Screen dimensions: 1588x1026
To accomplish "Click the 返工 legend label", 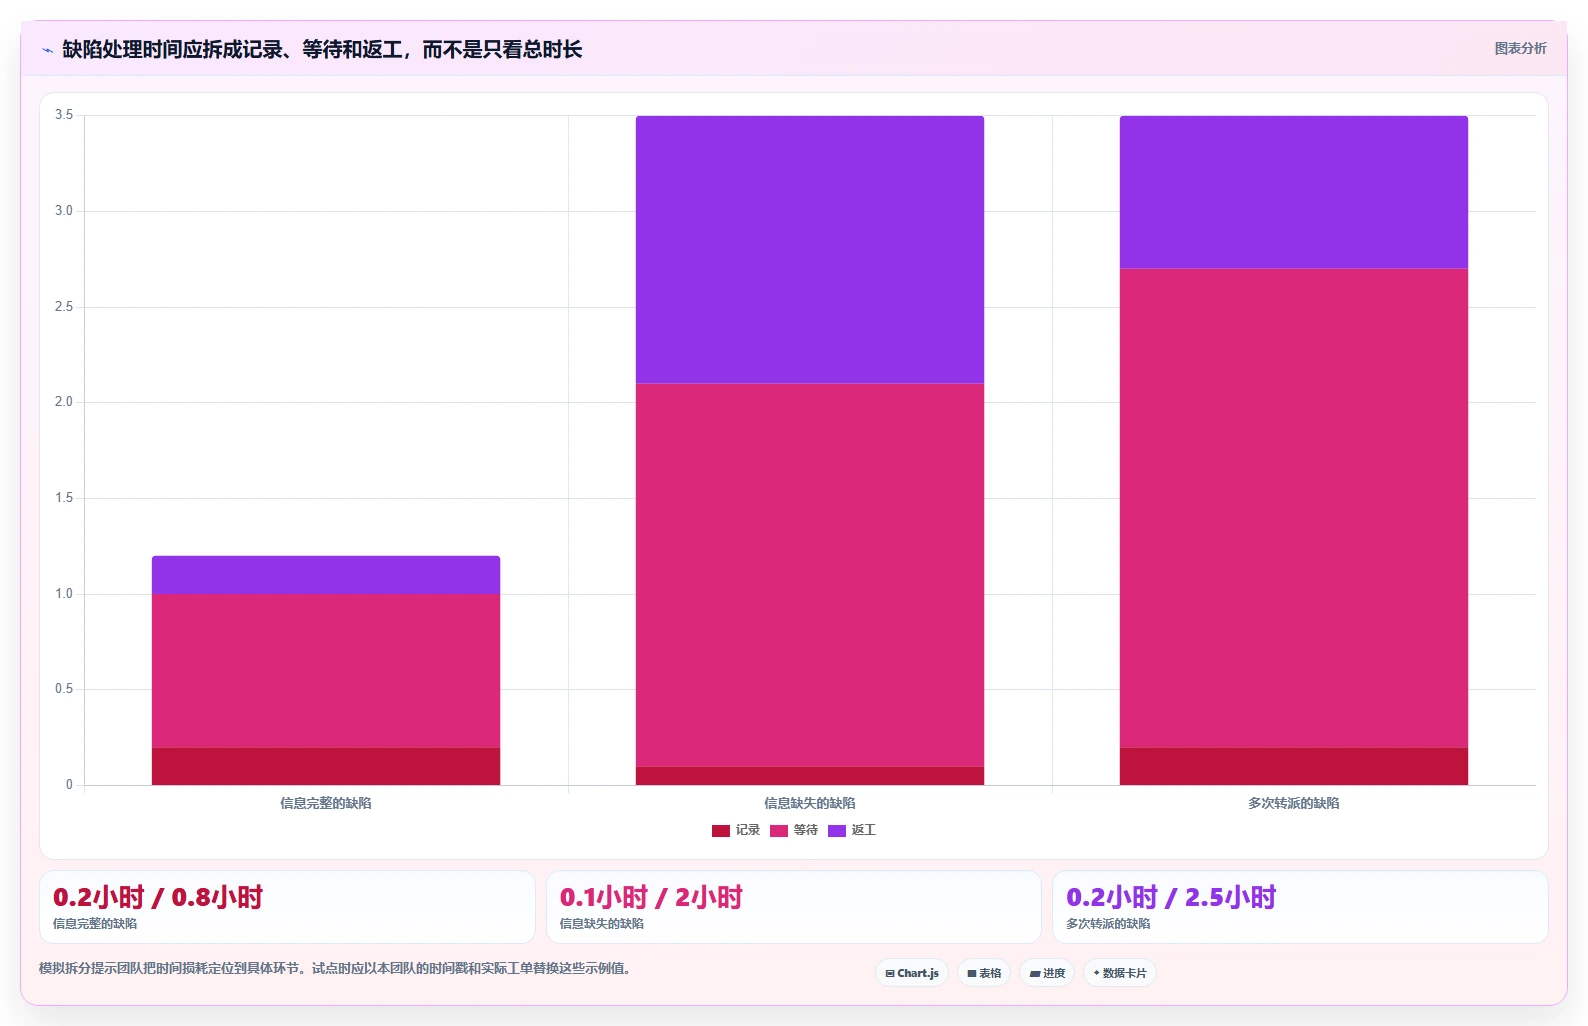I will tap(864, 830).
